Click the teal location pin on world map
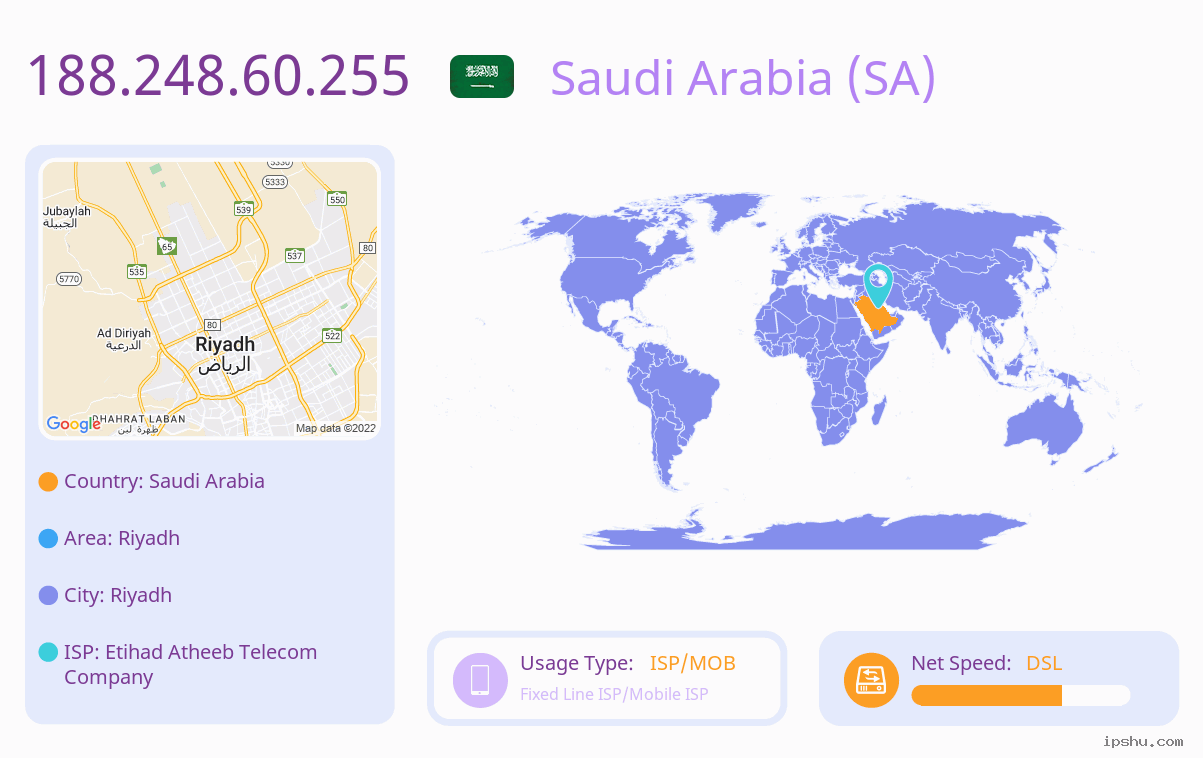The image size is (1203, 758). (878, 285)
